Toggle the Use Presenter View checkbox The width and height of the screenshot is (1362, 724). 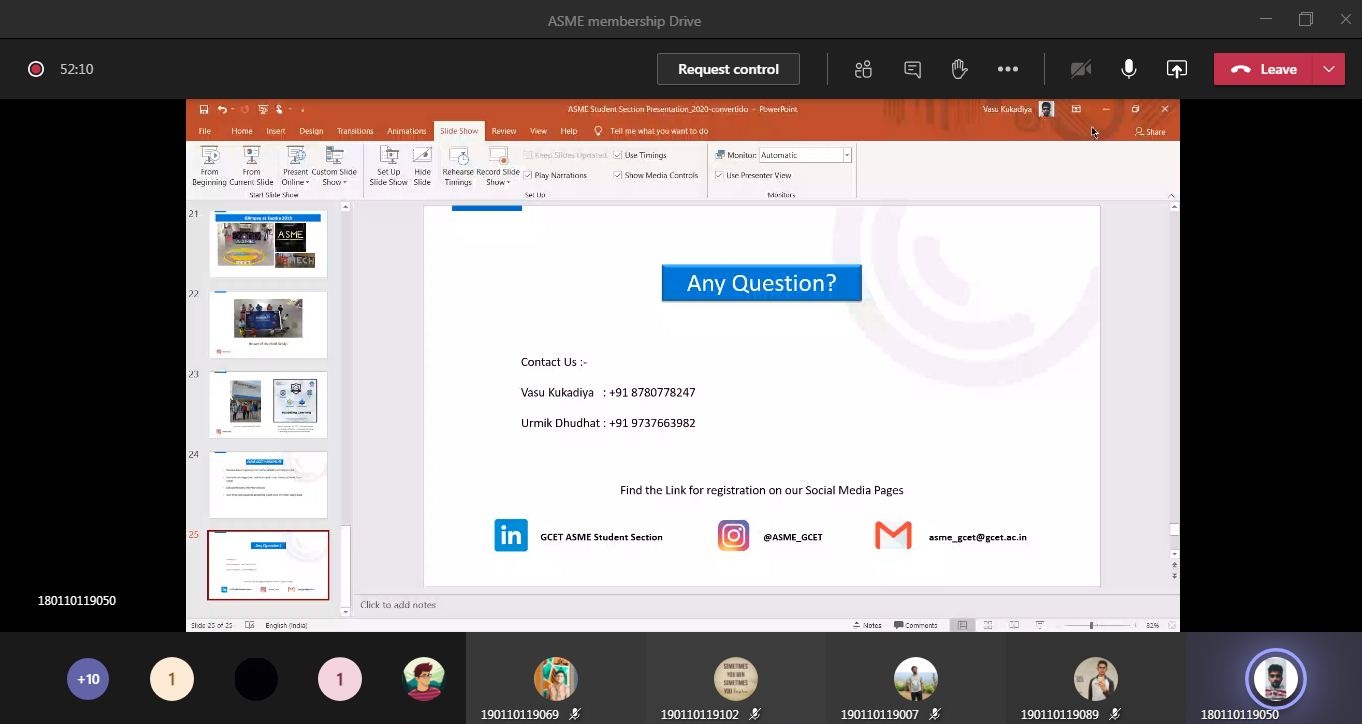coord(719,175)
